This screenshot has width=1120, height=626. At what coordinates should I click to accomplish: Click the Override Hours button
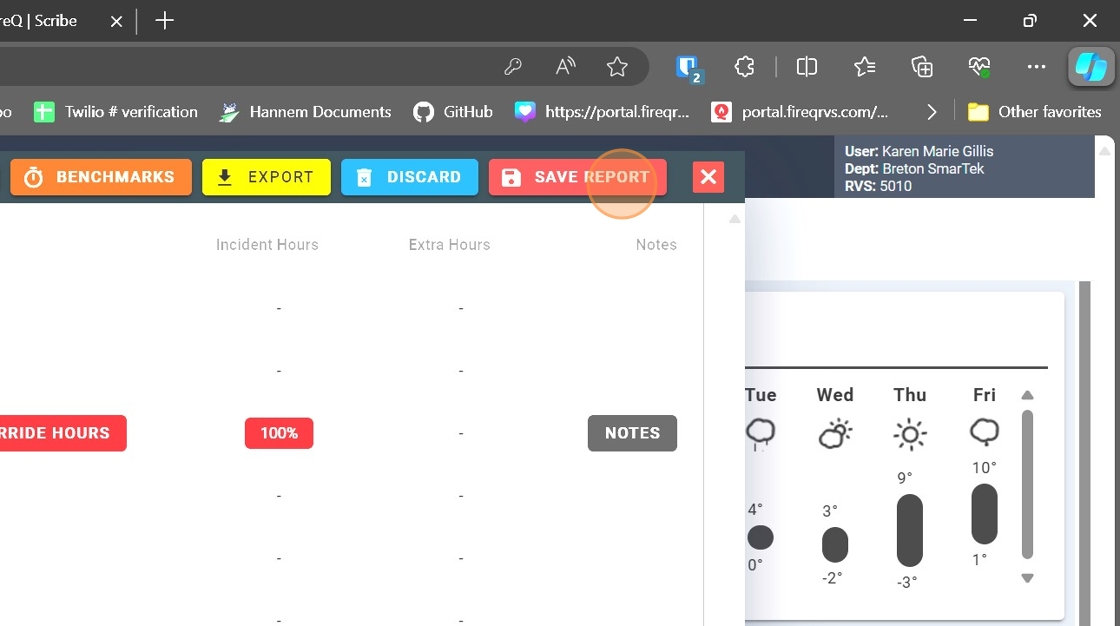coord(62,433)
